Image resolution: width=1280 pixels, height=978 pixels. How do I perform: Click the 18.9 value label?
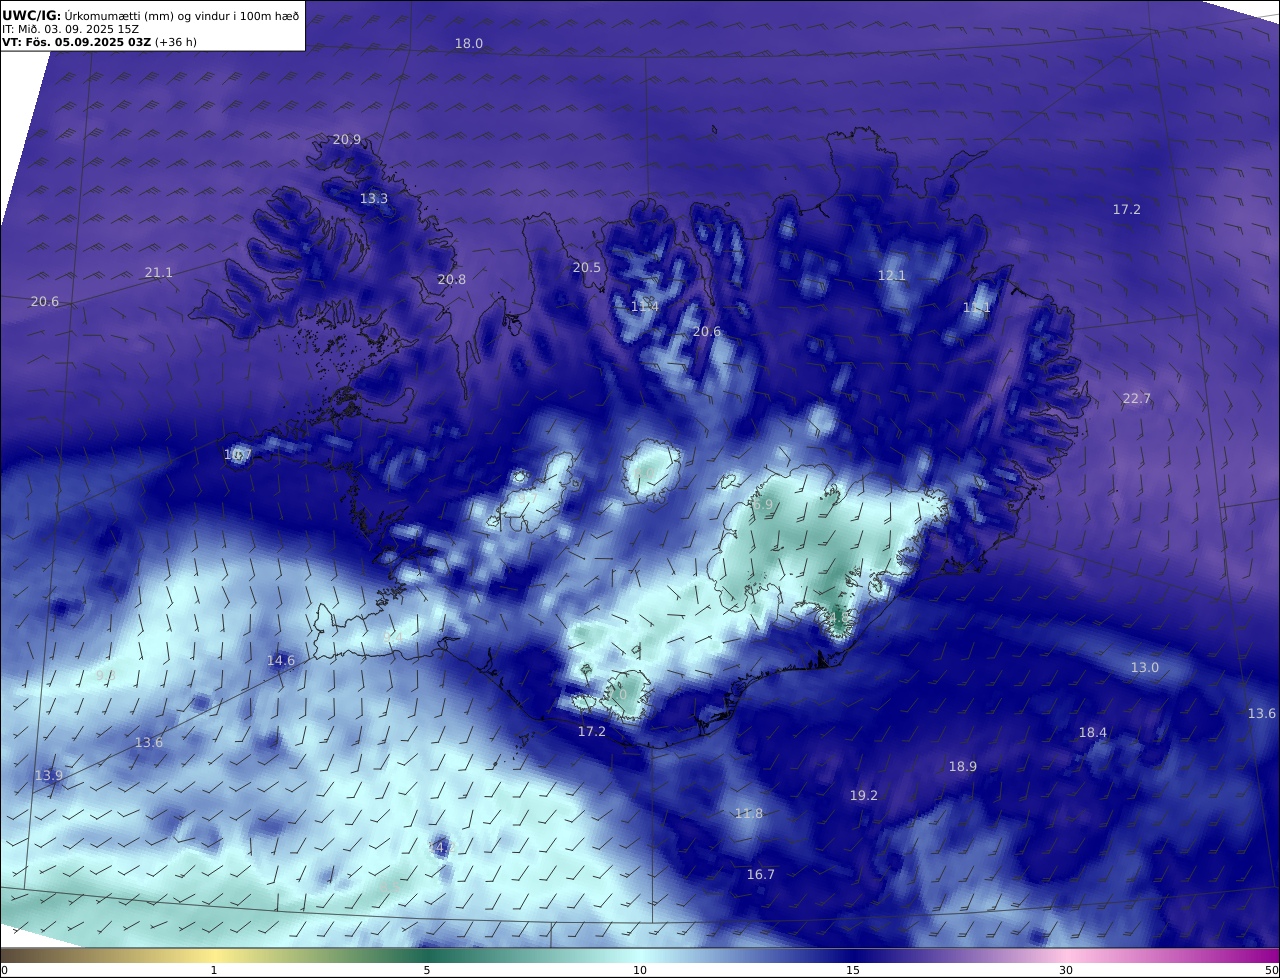963,767
